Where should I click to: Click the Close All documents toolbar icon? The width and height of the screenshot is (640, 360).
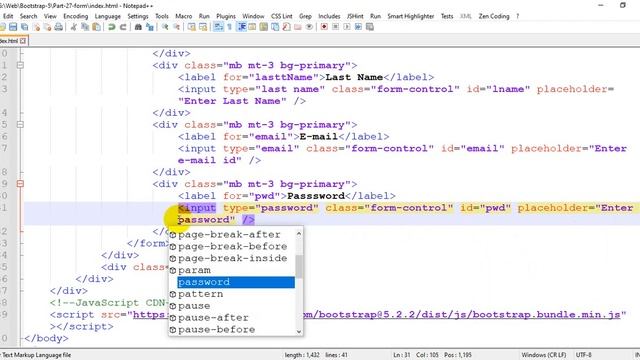point(47,27)
